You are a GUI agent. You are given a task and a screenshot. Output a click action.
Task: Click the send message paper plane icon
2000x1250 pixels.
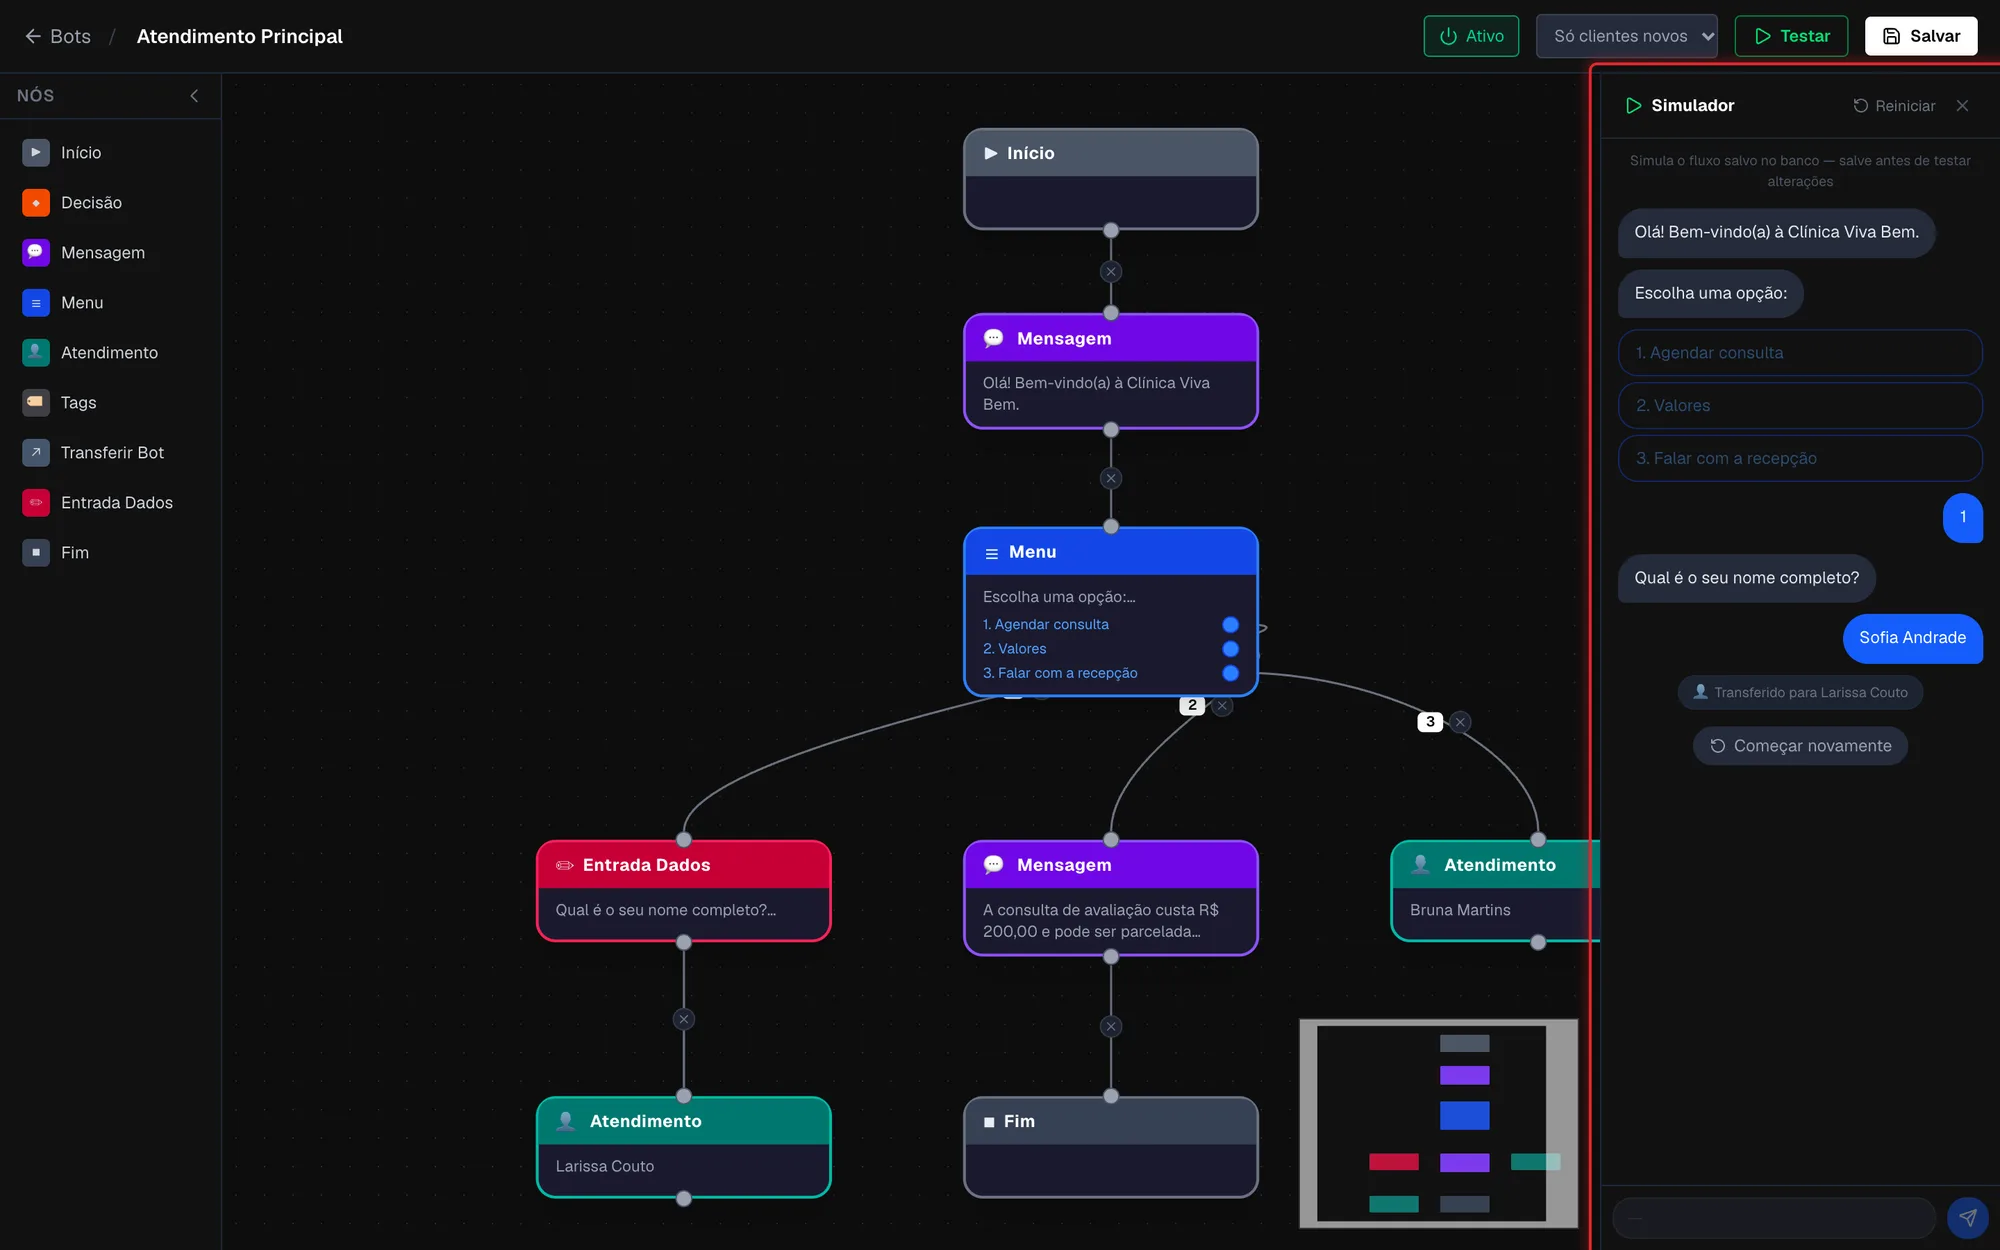click(1967, 1217)
